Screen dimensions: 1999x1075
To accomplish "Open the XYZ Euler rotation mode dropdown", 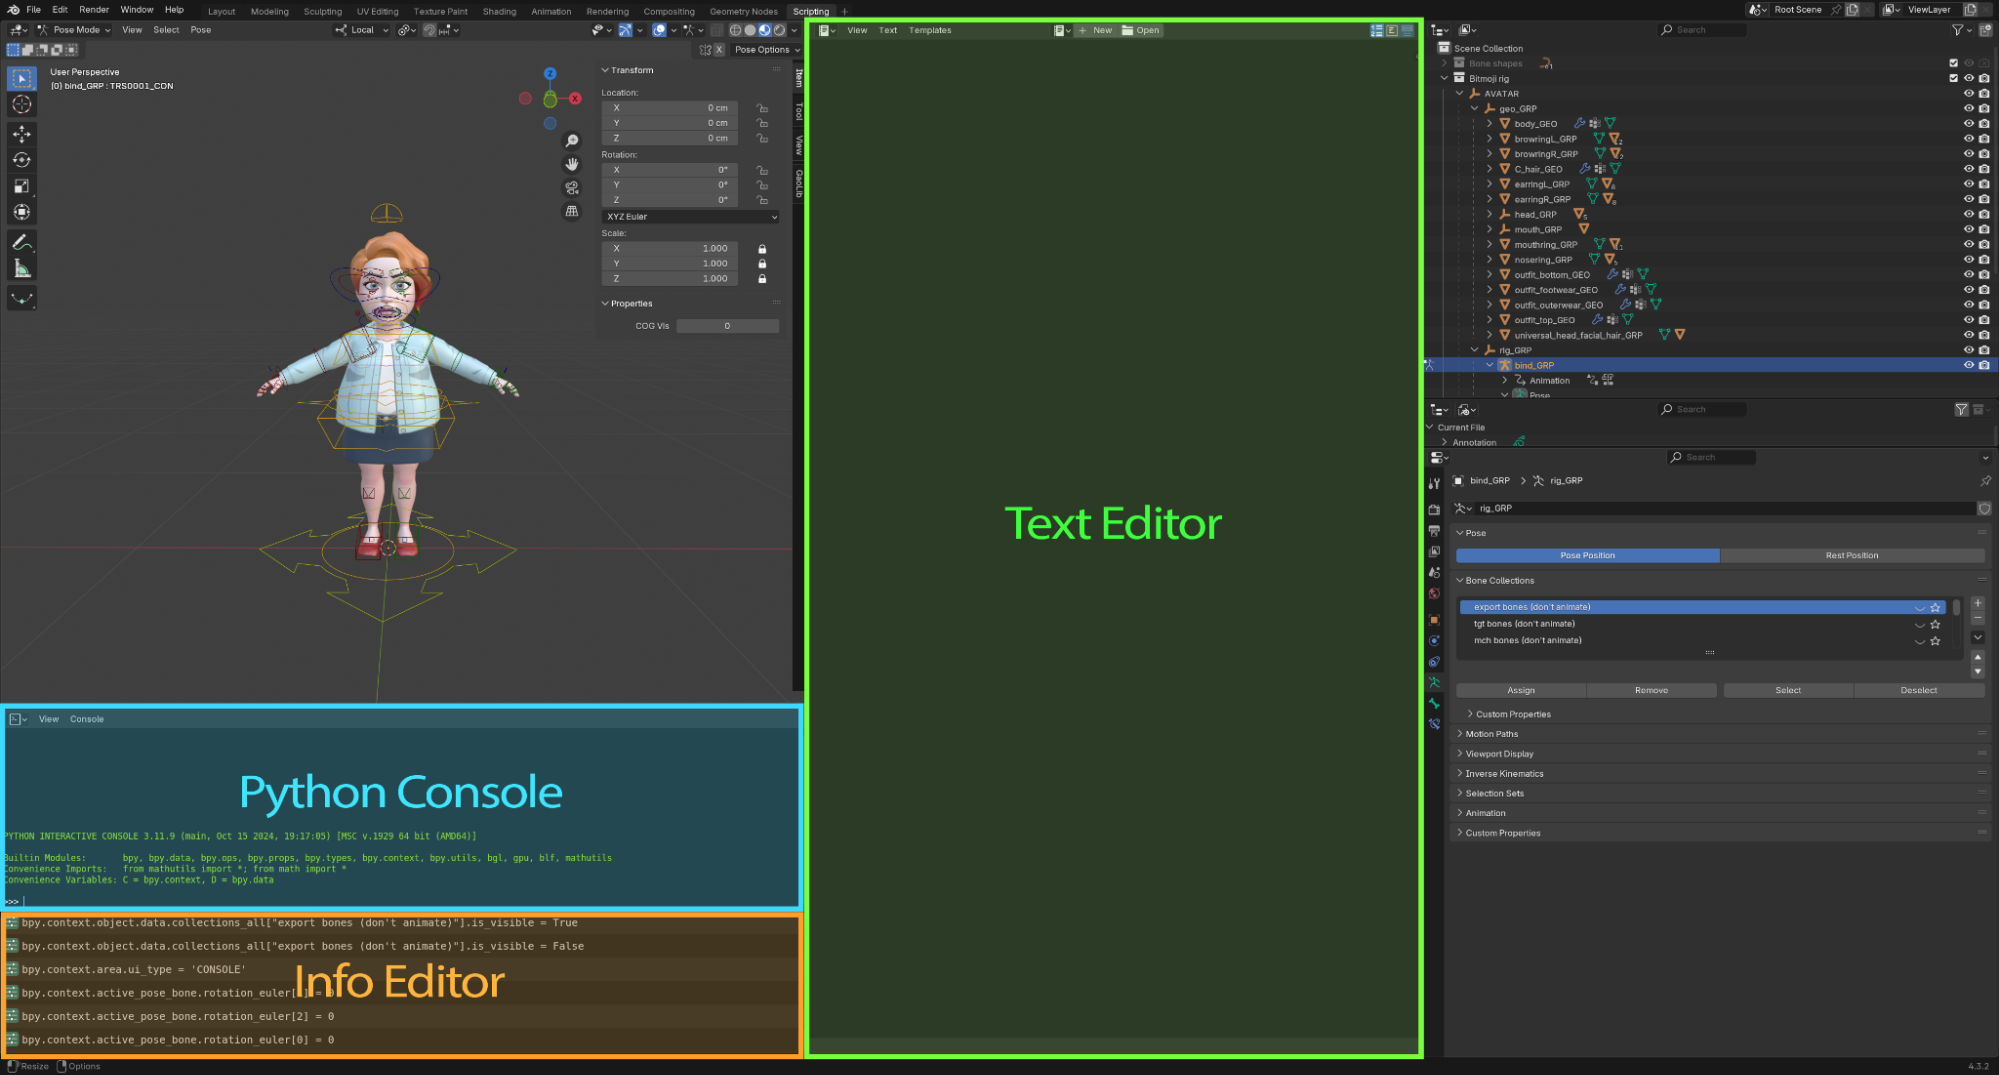I will click(x=690, y=217).
